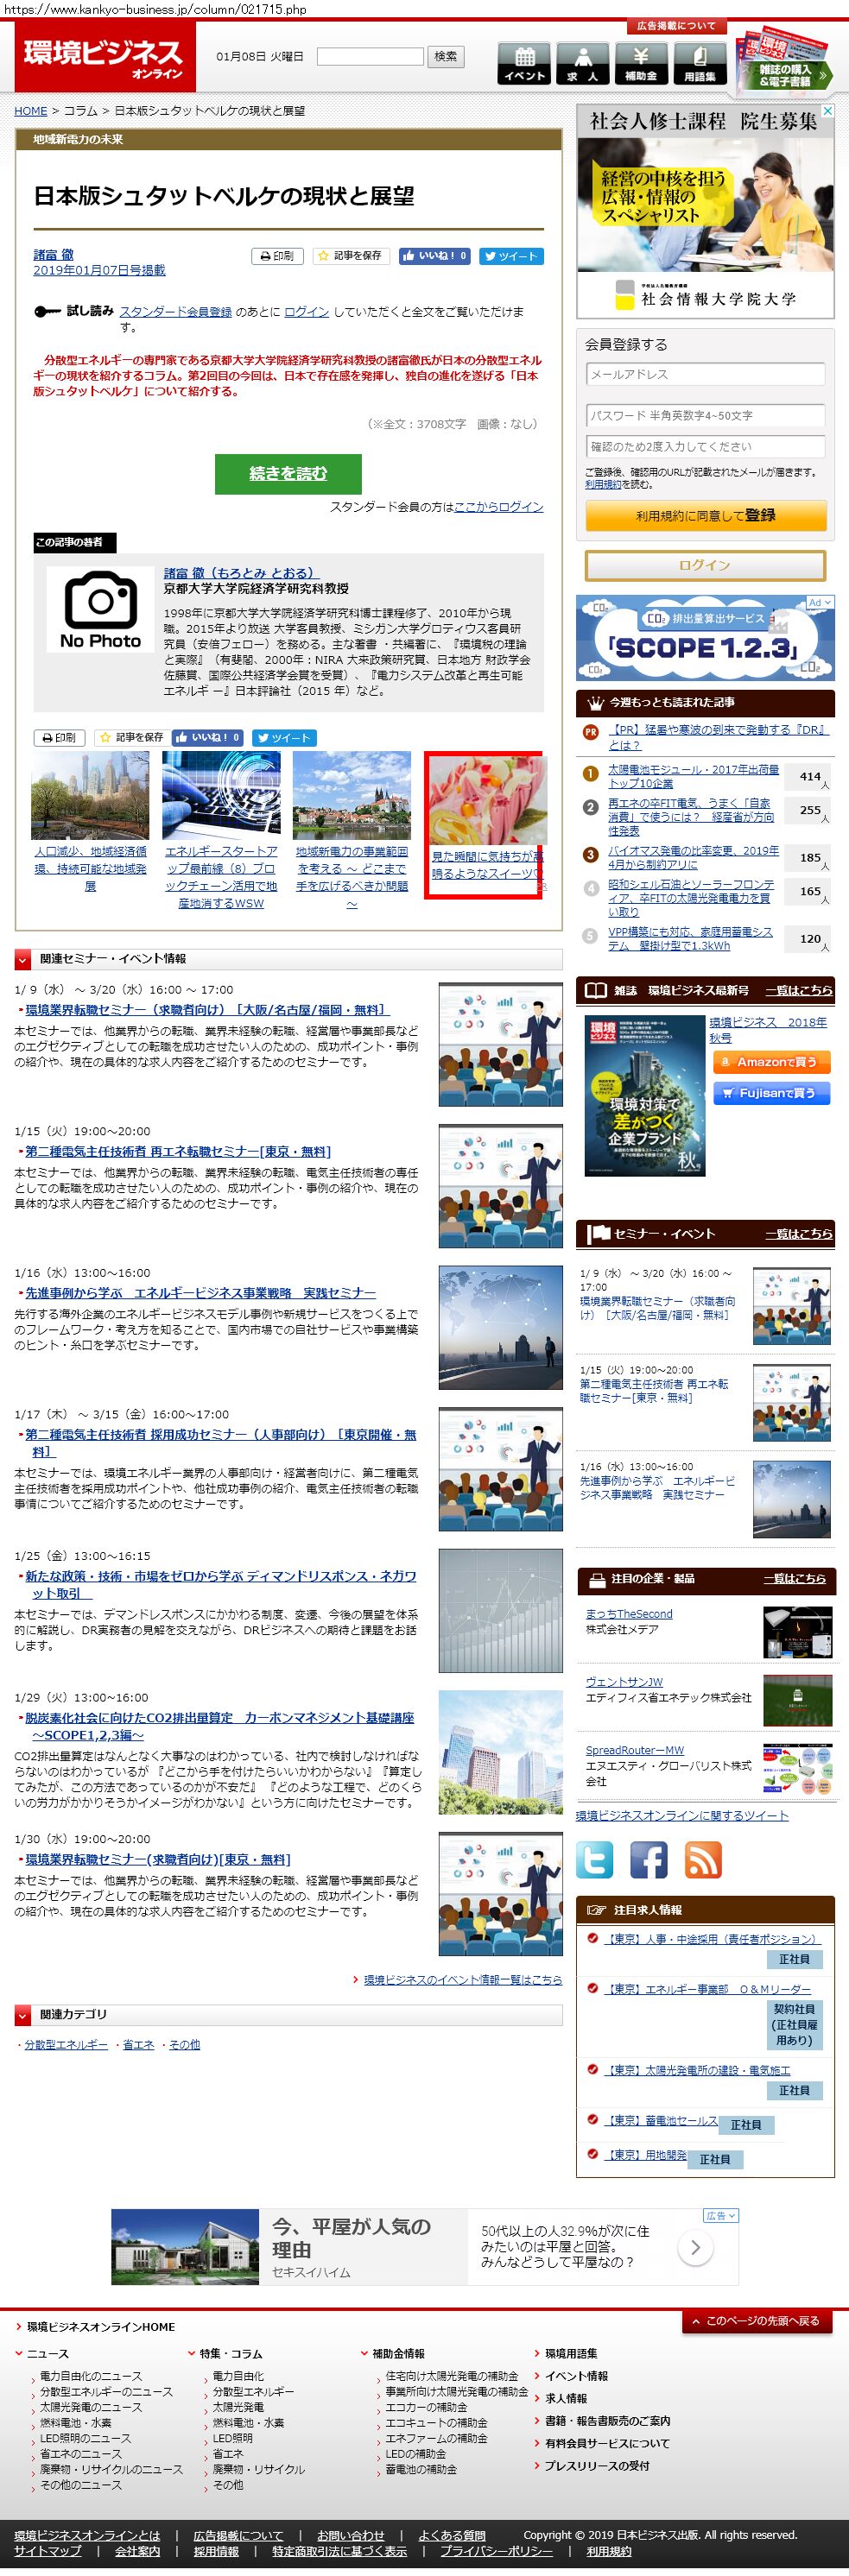Click the Amazonで買う button
This screenshot has height=2576, width=849.
771,1061
